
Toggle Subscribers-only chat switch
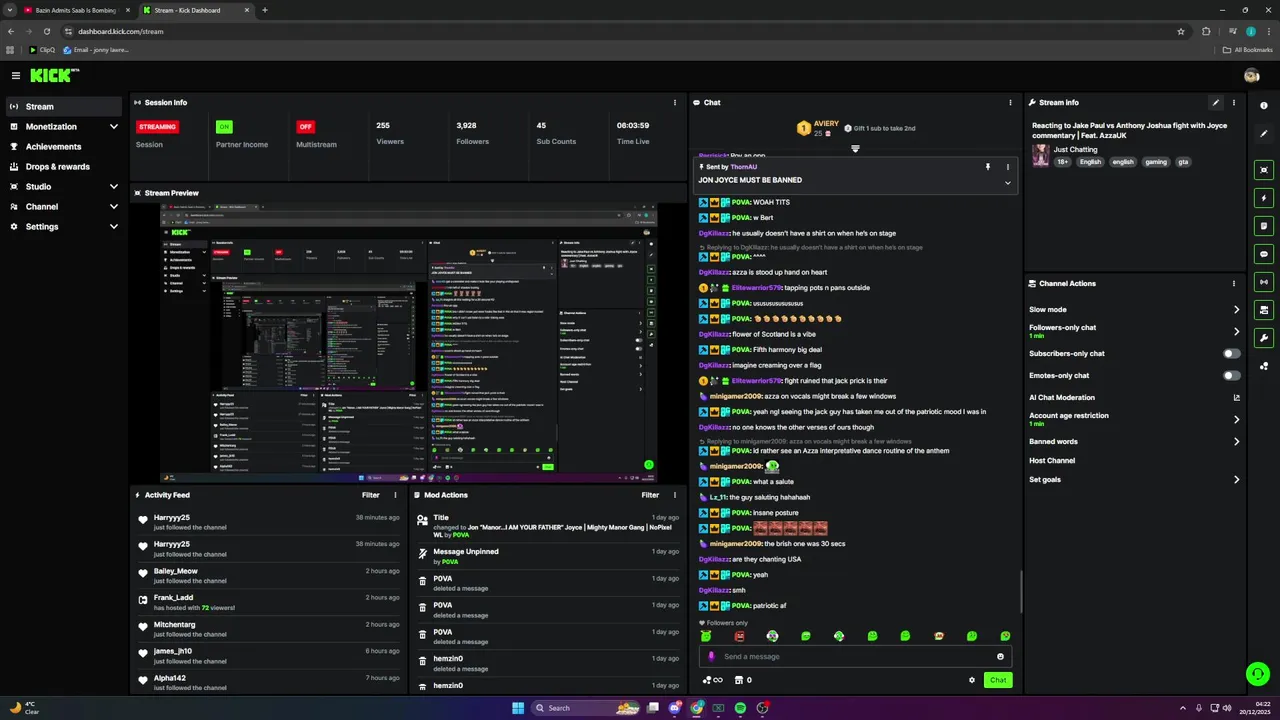point(1232,354)
